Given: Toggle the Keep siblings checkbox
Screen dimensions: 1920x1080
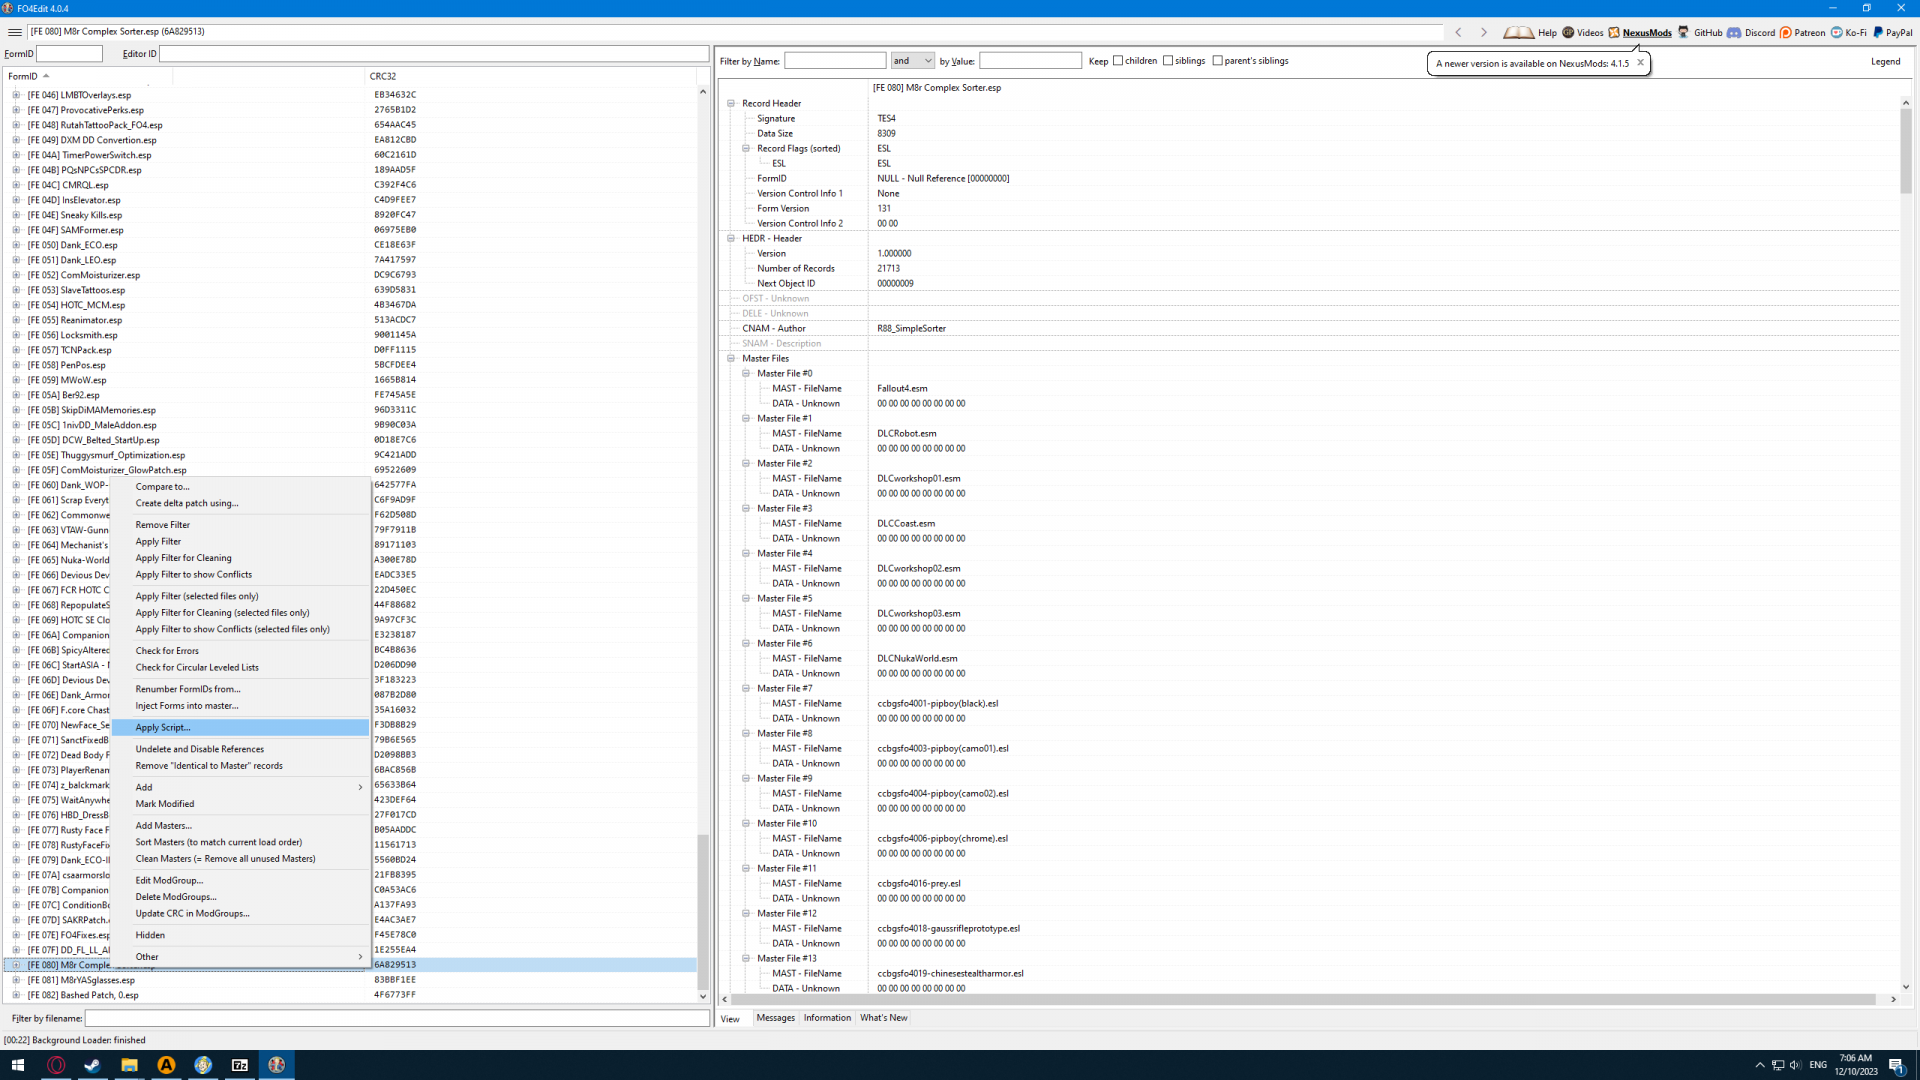Looking at the screenshot, I should (x=1168, y=61).
